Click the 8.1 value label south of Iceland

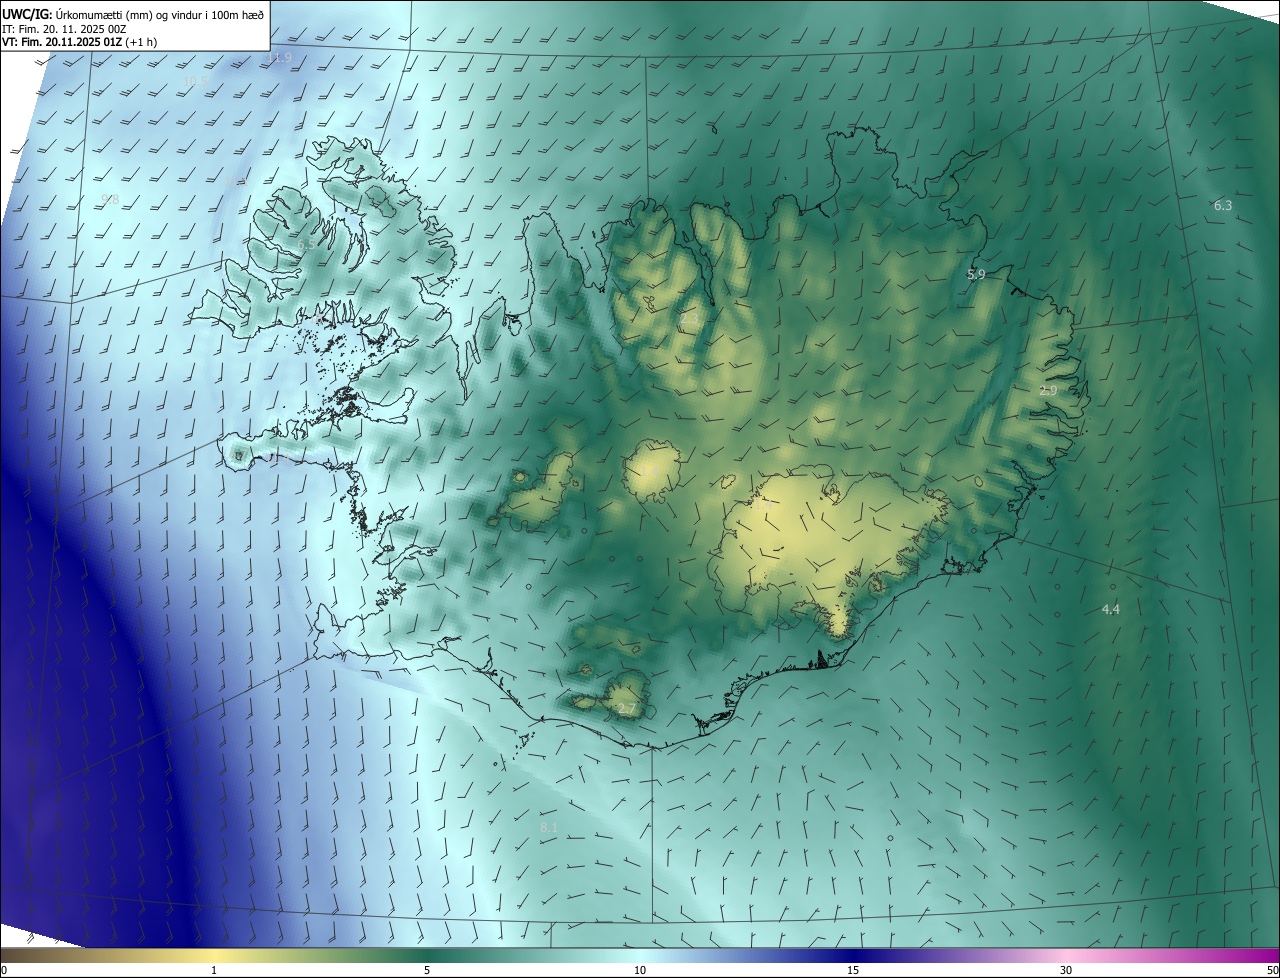point(549,828)
